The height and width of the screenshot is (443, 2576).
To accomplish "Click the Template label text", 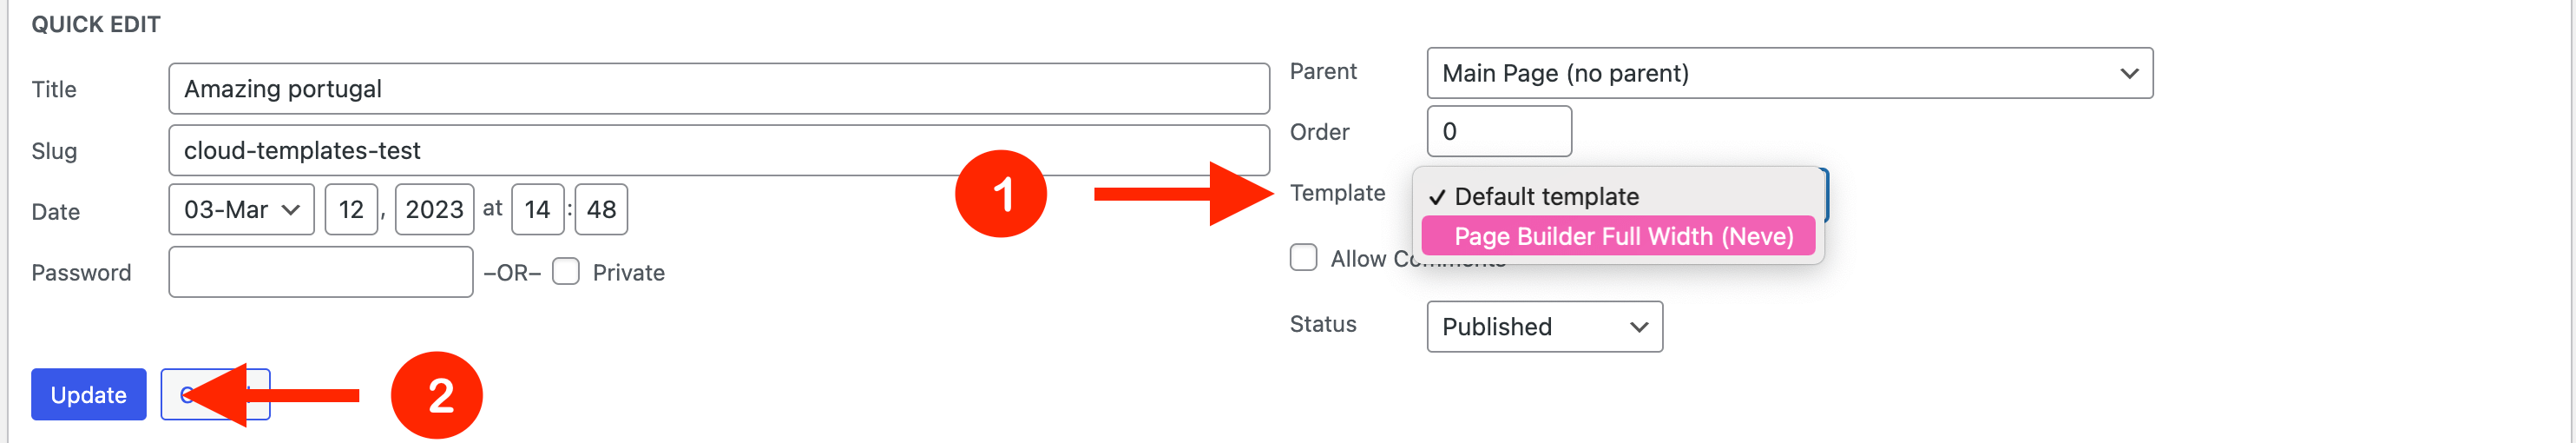I will 1336,193.
